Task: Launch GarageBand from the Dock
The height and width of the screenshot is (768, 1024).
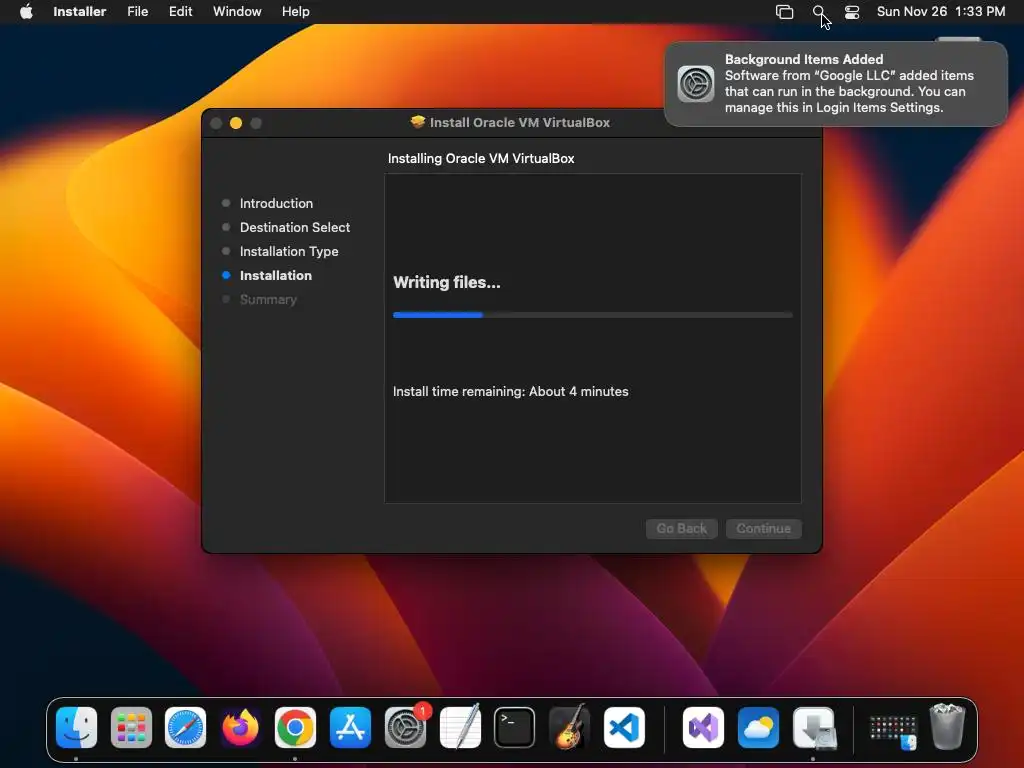Action: [x=569, y=727]
